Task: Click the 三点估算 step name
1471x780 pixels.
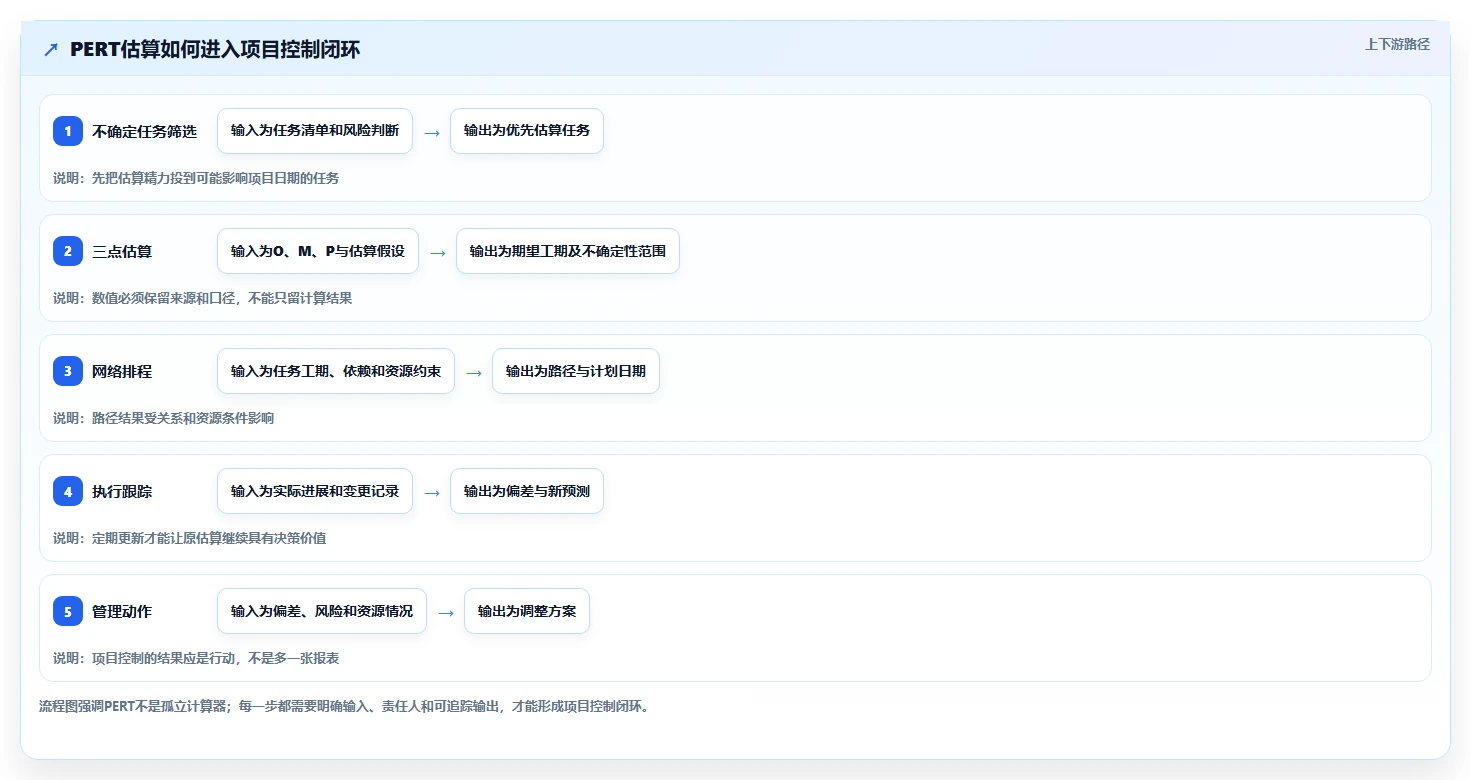Action: point(122,251)
